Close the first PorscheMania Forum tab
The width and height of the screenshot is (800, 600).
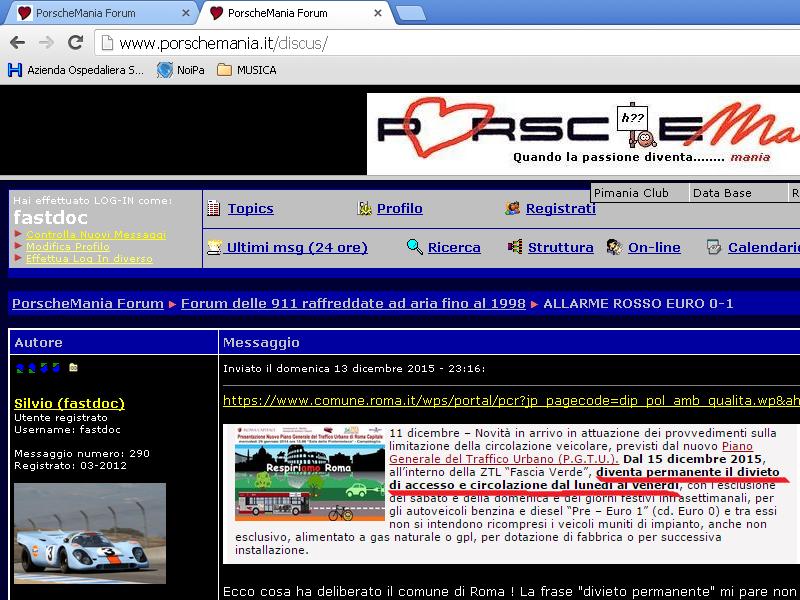pos(186,13)
